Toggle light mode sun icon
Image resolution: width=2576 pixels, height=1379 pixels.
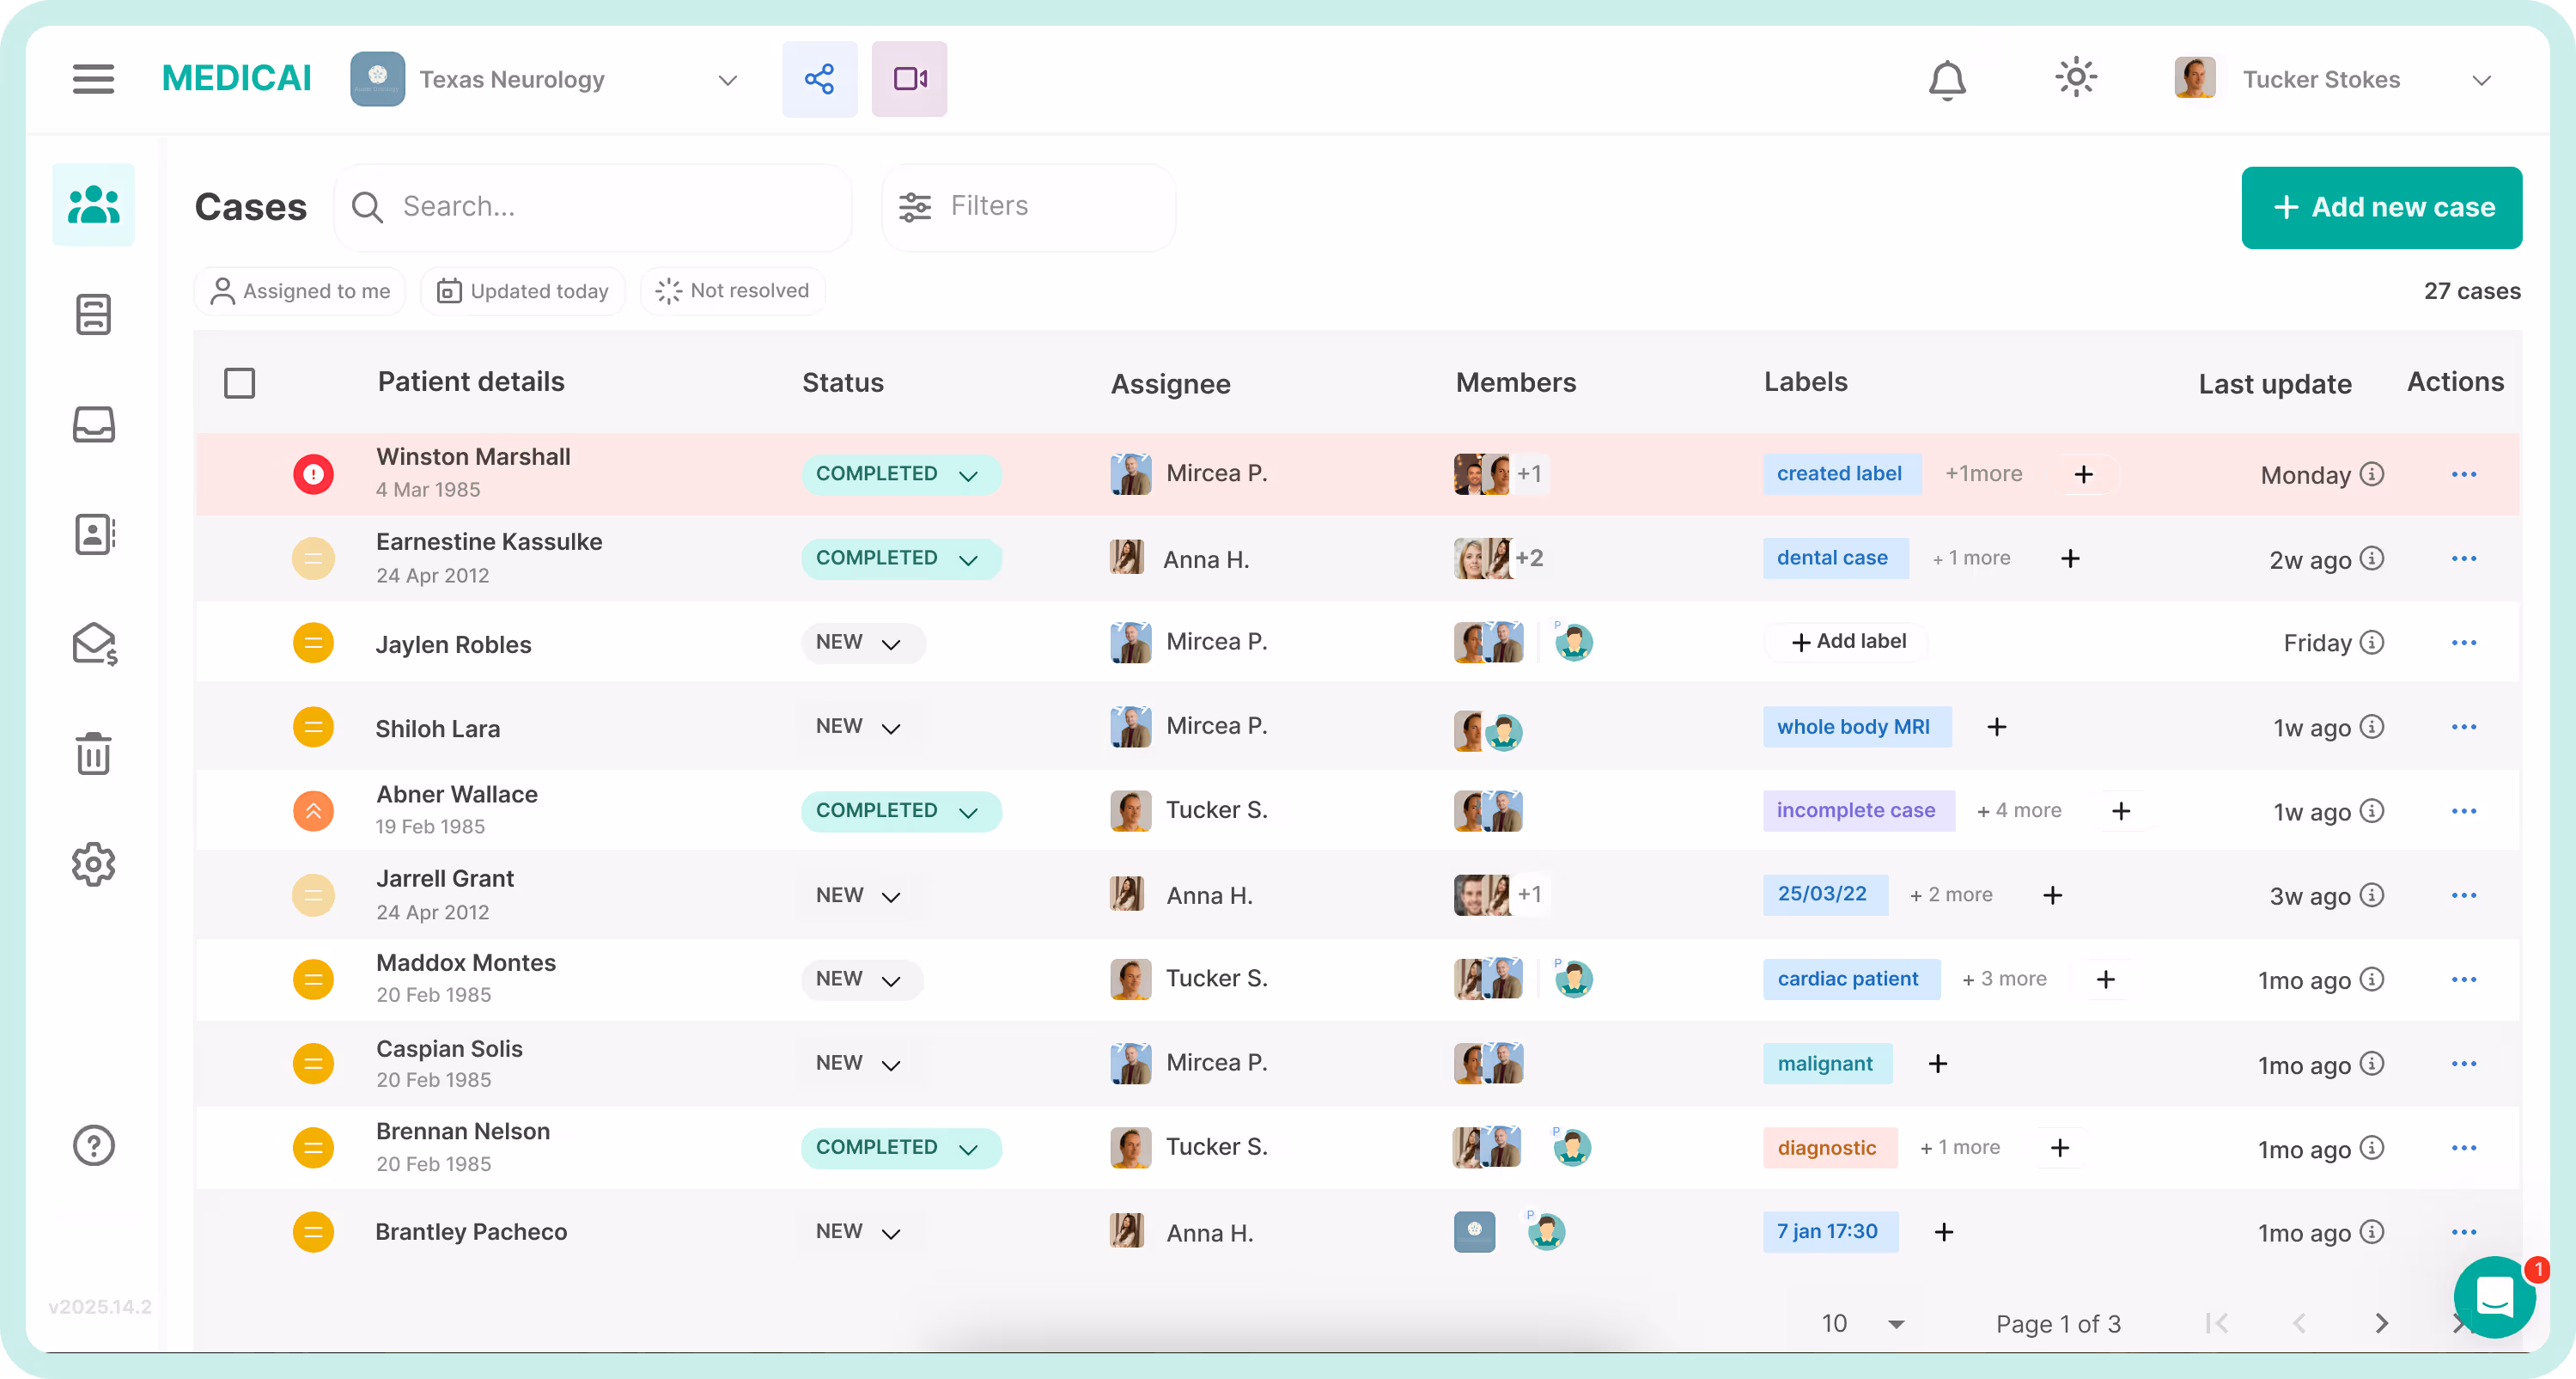(x=2075, y=78)
